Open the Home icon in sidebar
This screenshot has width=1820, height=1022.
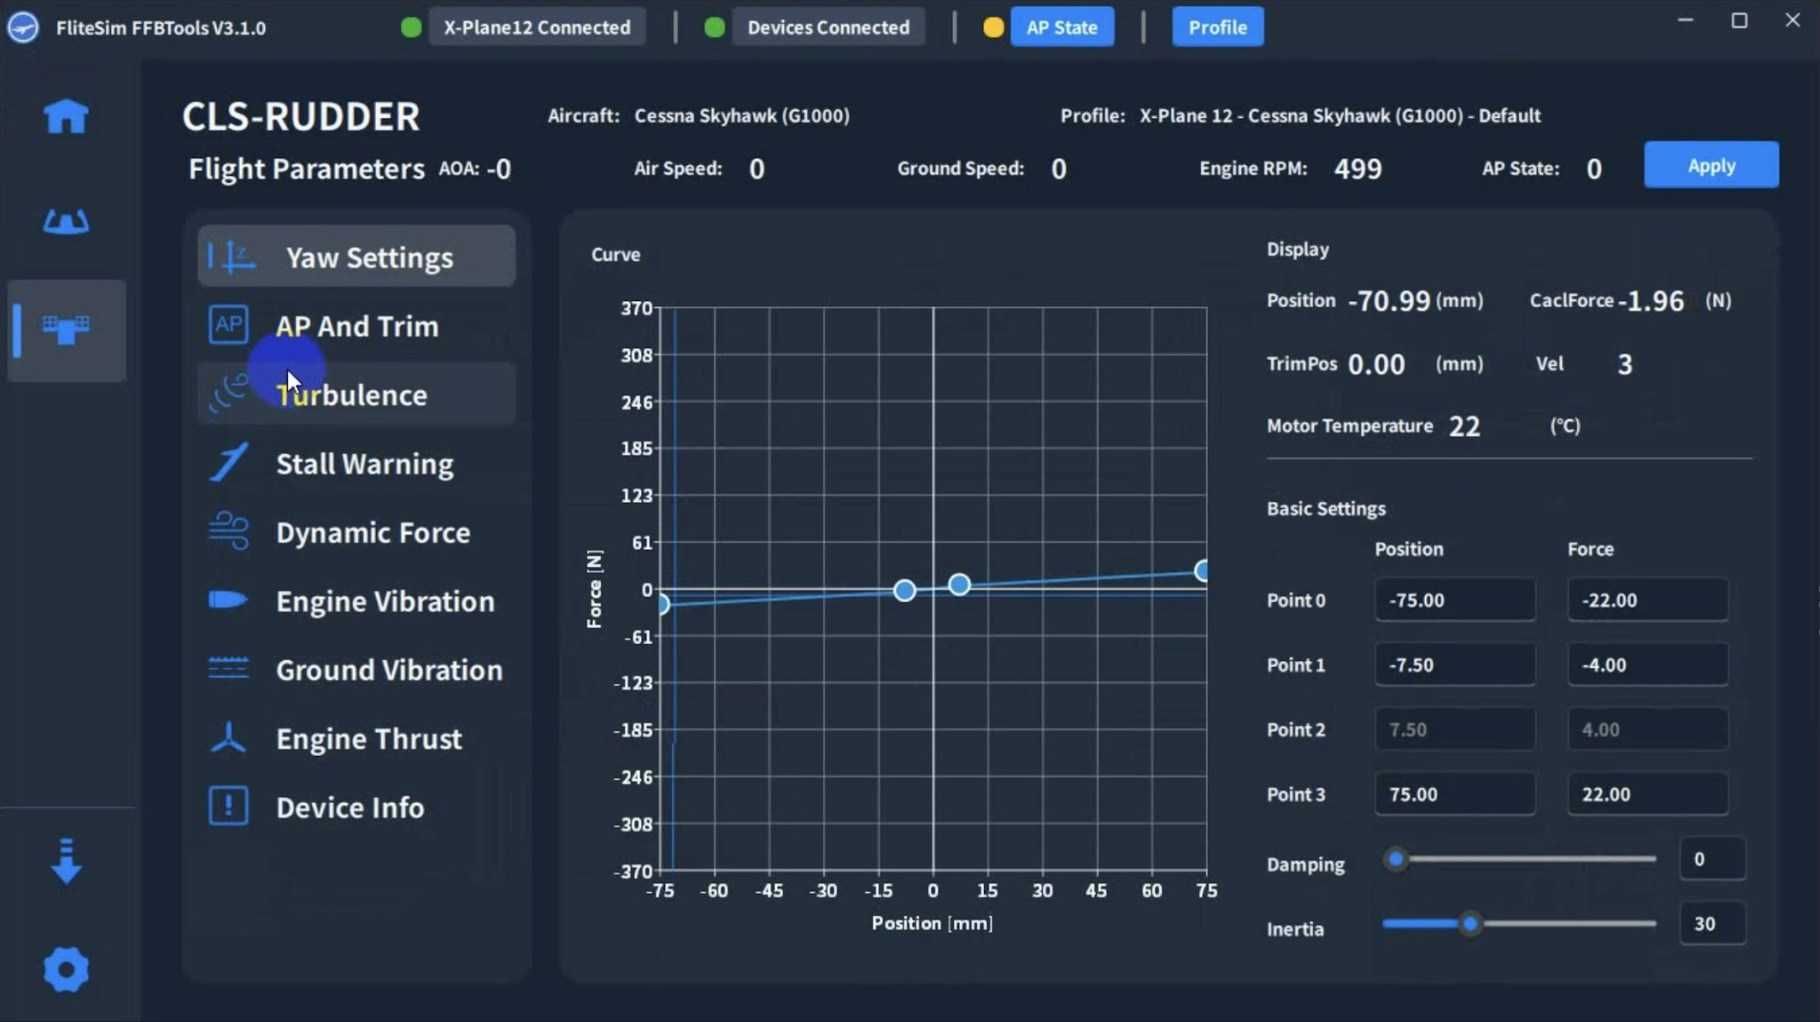click(66, 116)
